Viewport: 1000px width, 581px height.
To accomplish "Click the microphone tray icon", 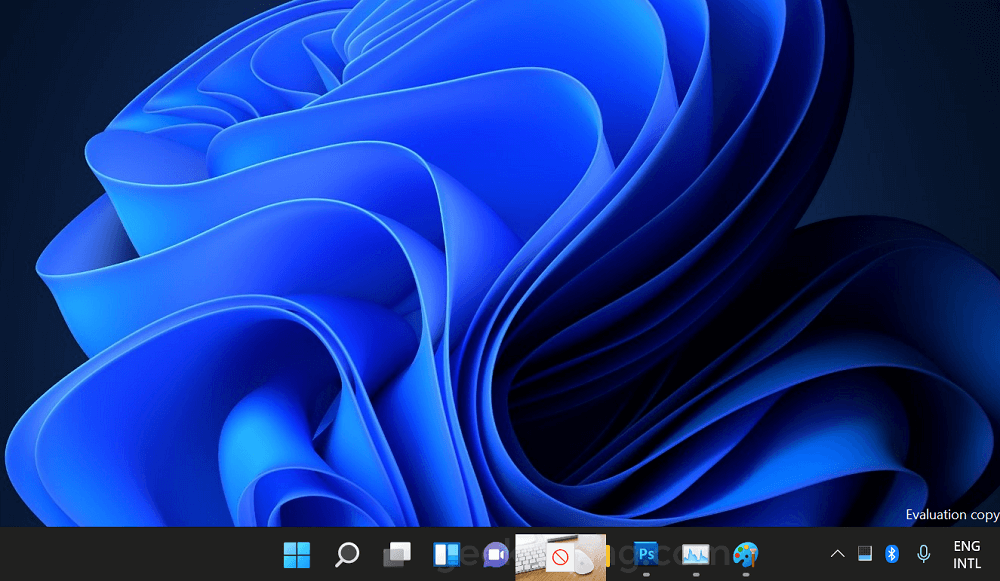I will coord(923,554).
